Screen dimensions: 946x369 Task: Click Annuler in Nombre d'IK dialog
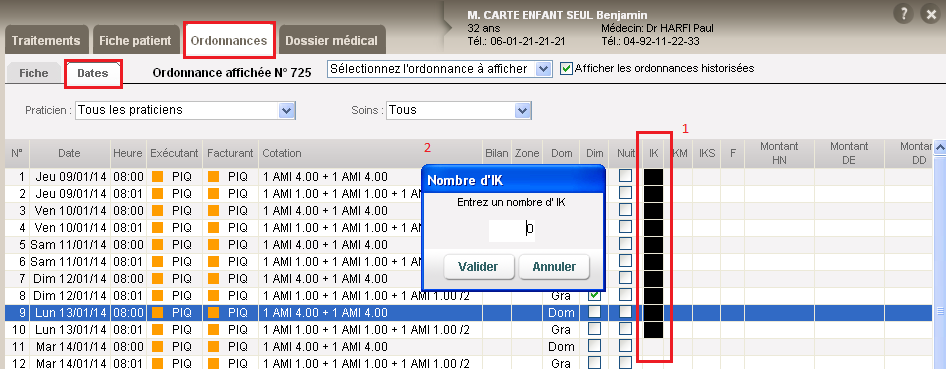pyautogui.click(x=554, y=266)
